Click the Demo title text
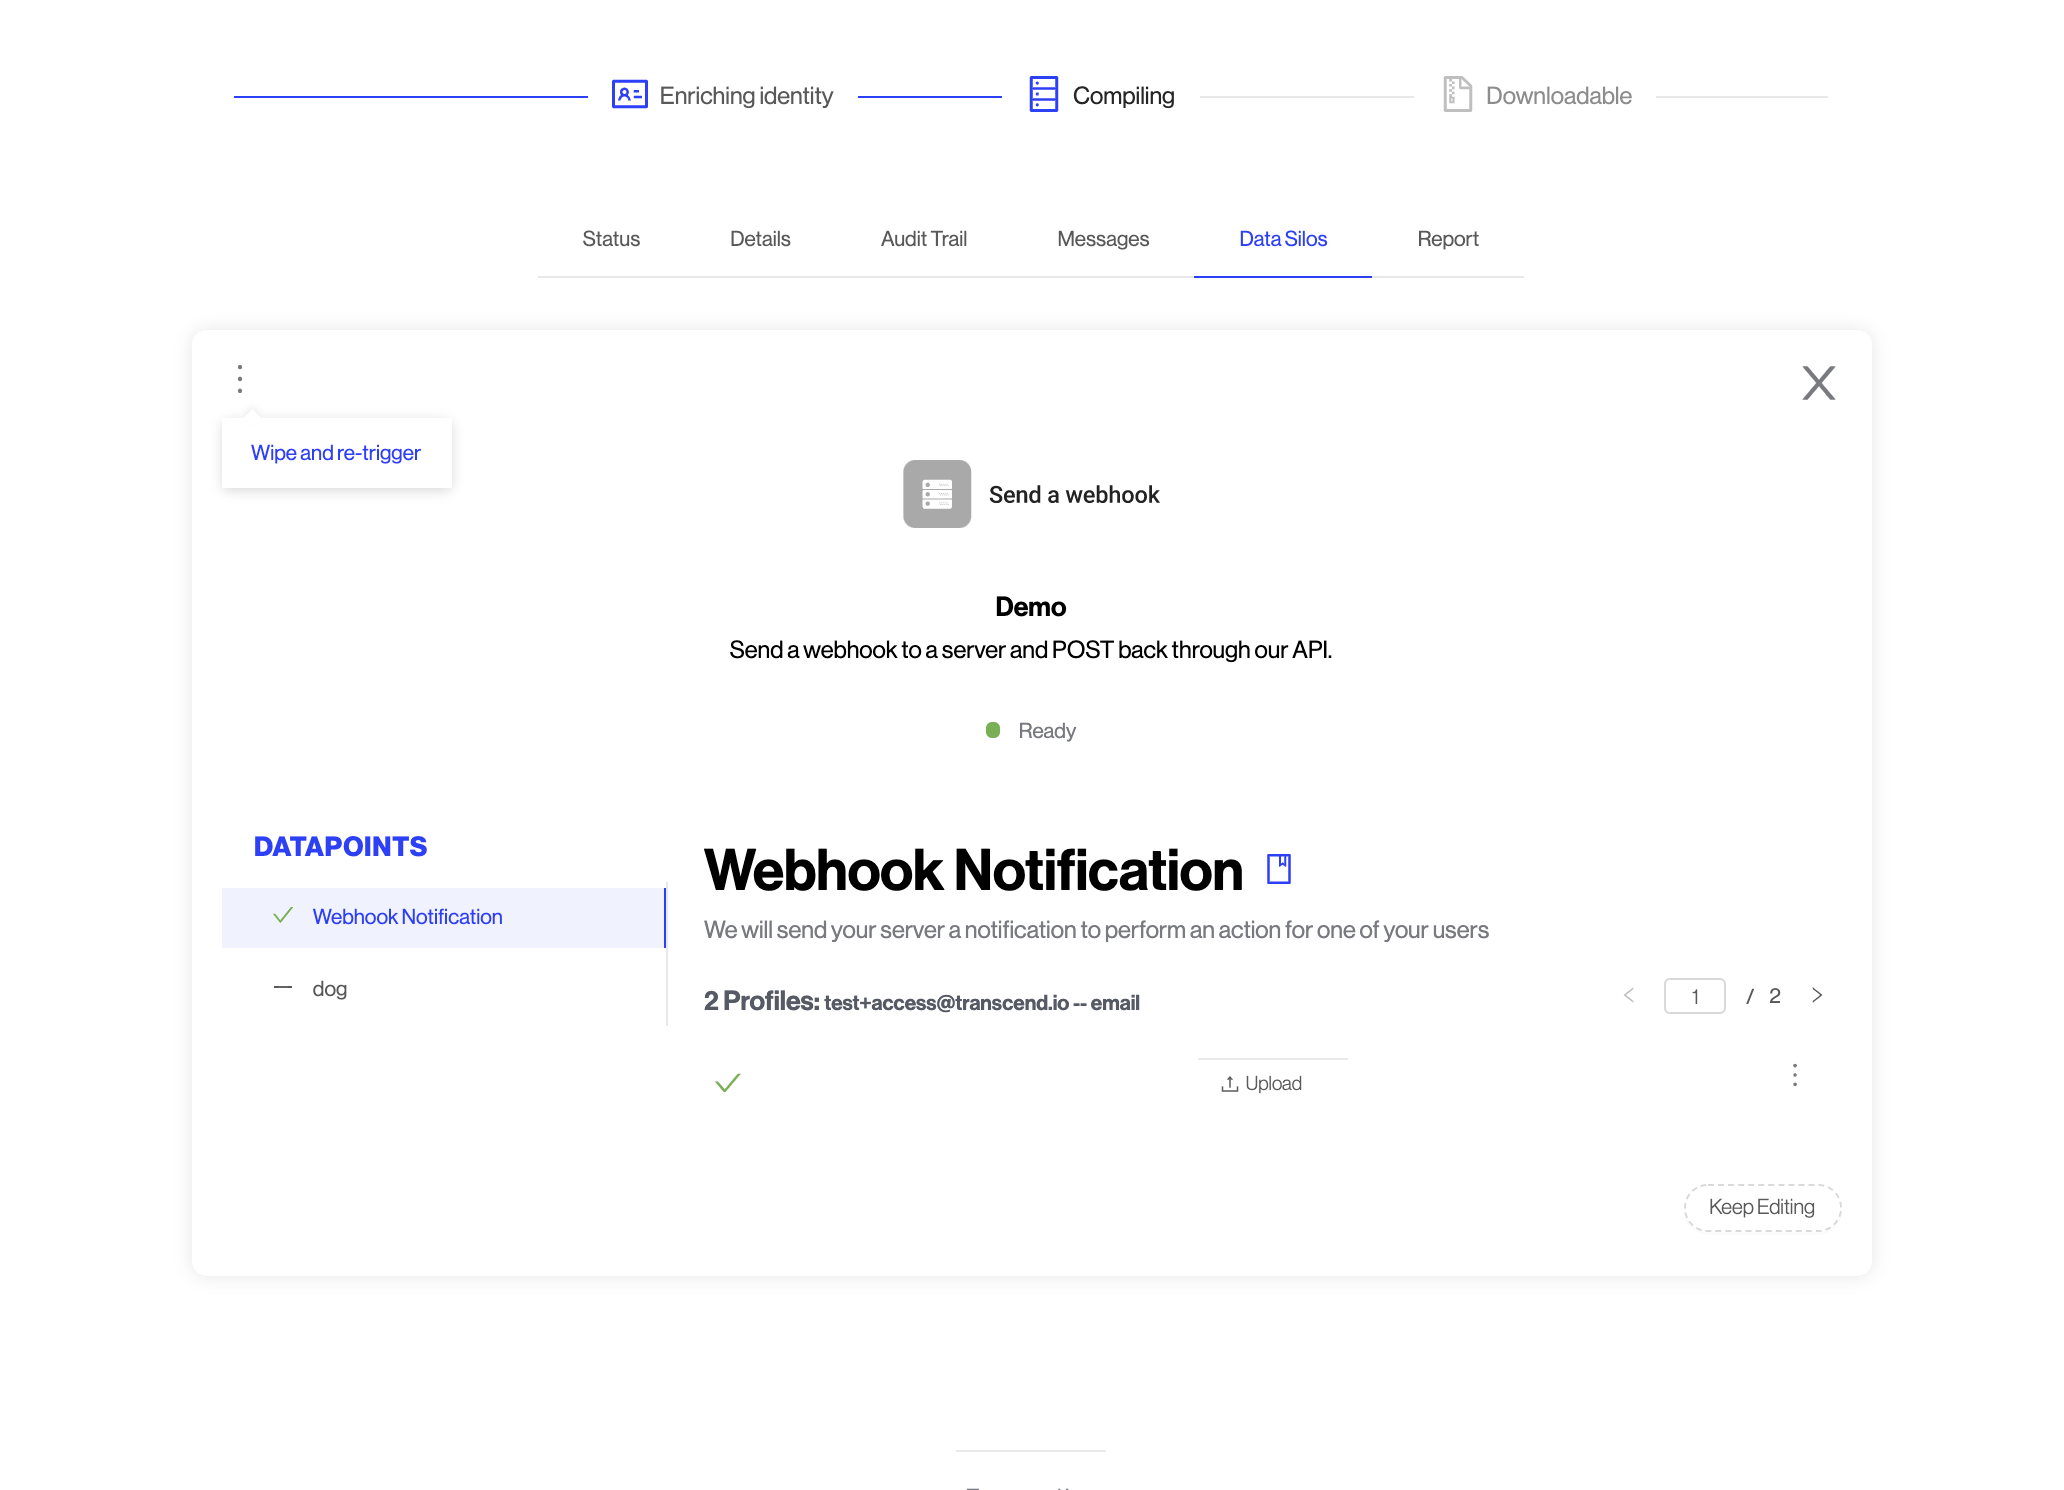2064x1490 pixels. click(1031, 607)
